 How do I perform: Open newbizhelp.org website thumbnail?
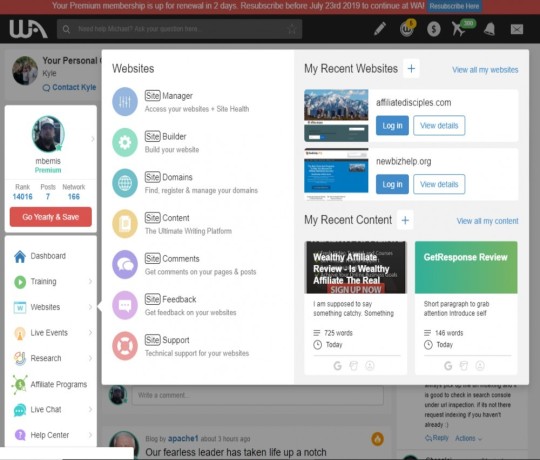click(336, 174)
